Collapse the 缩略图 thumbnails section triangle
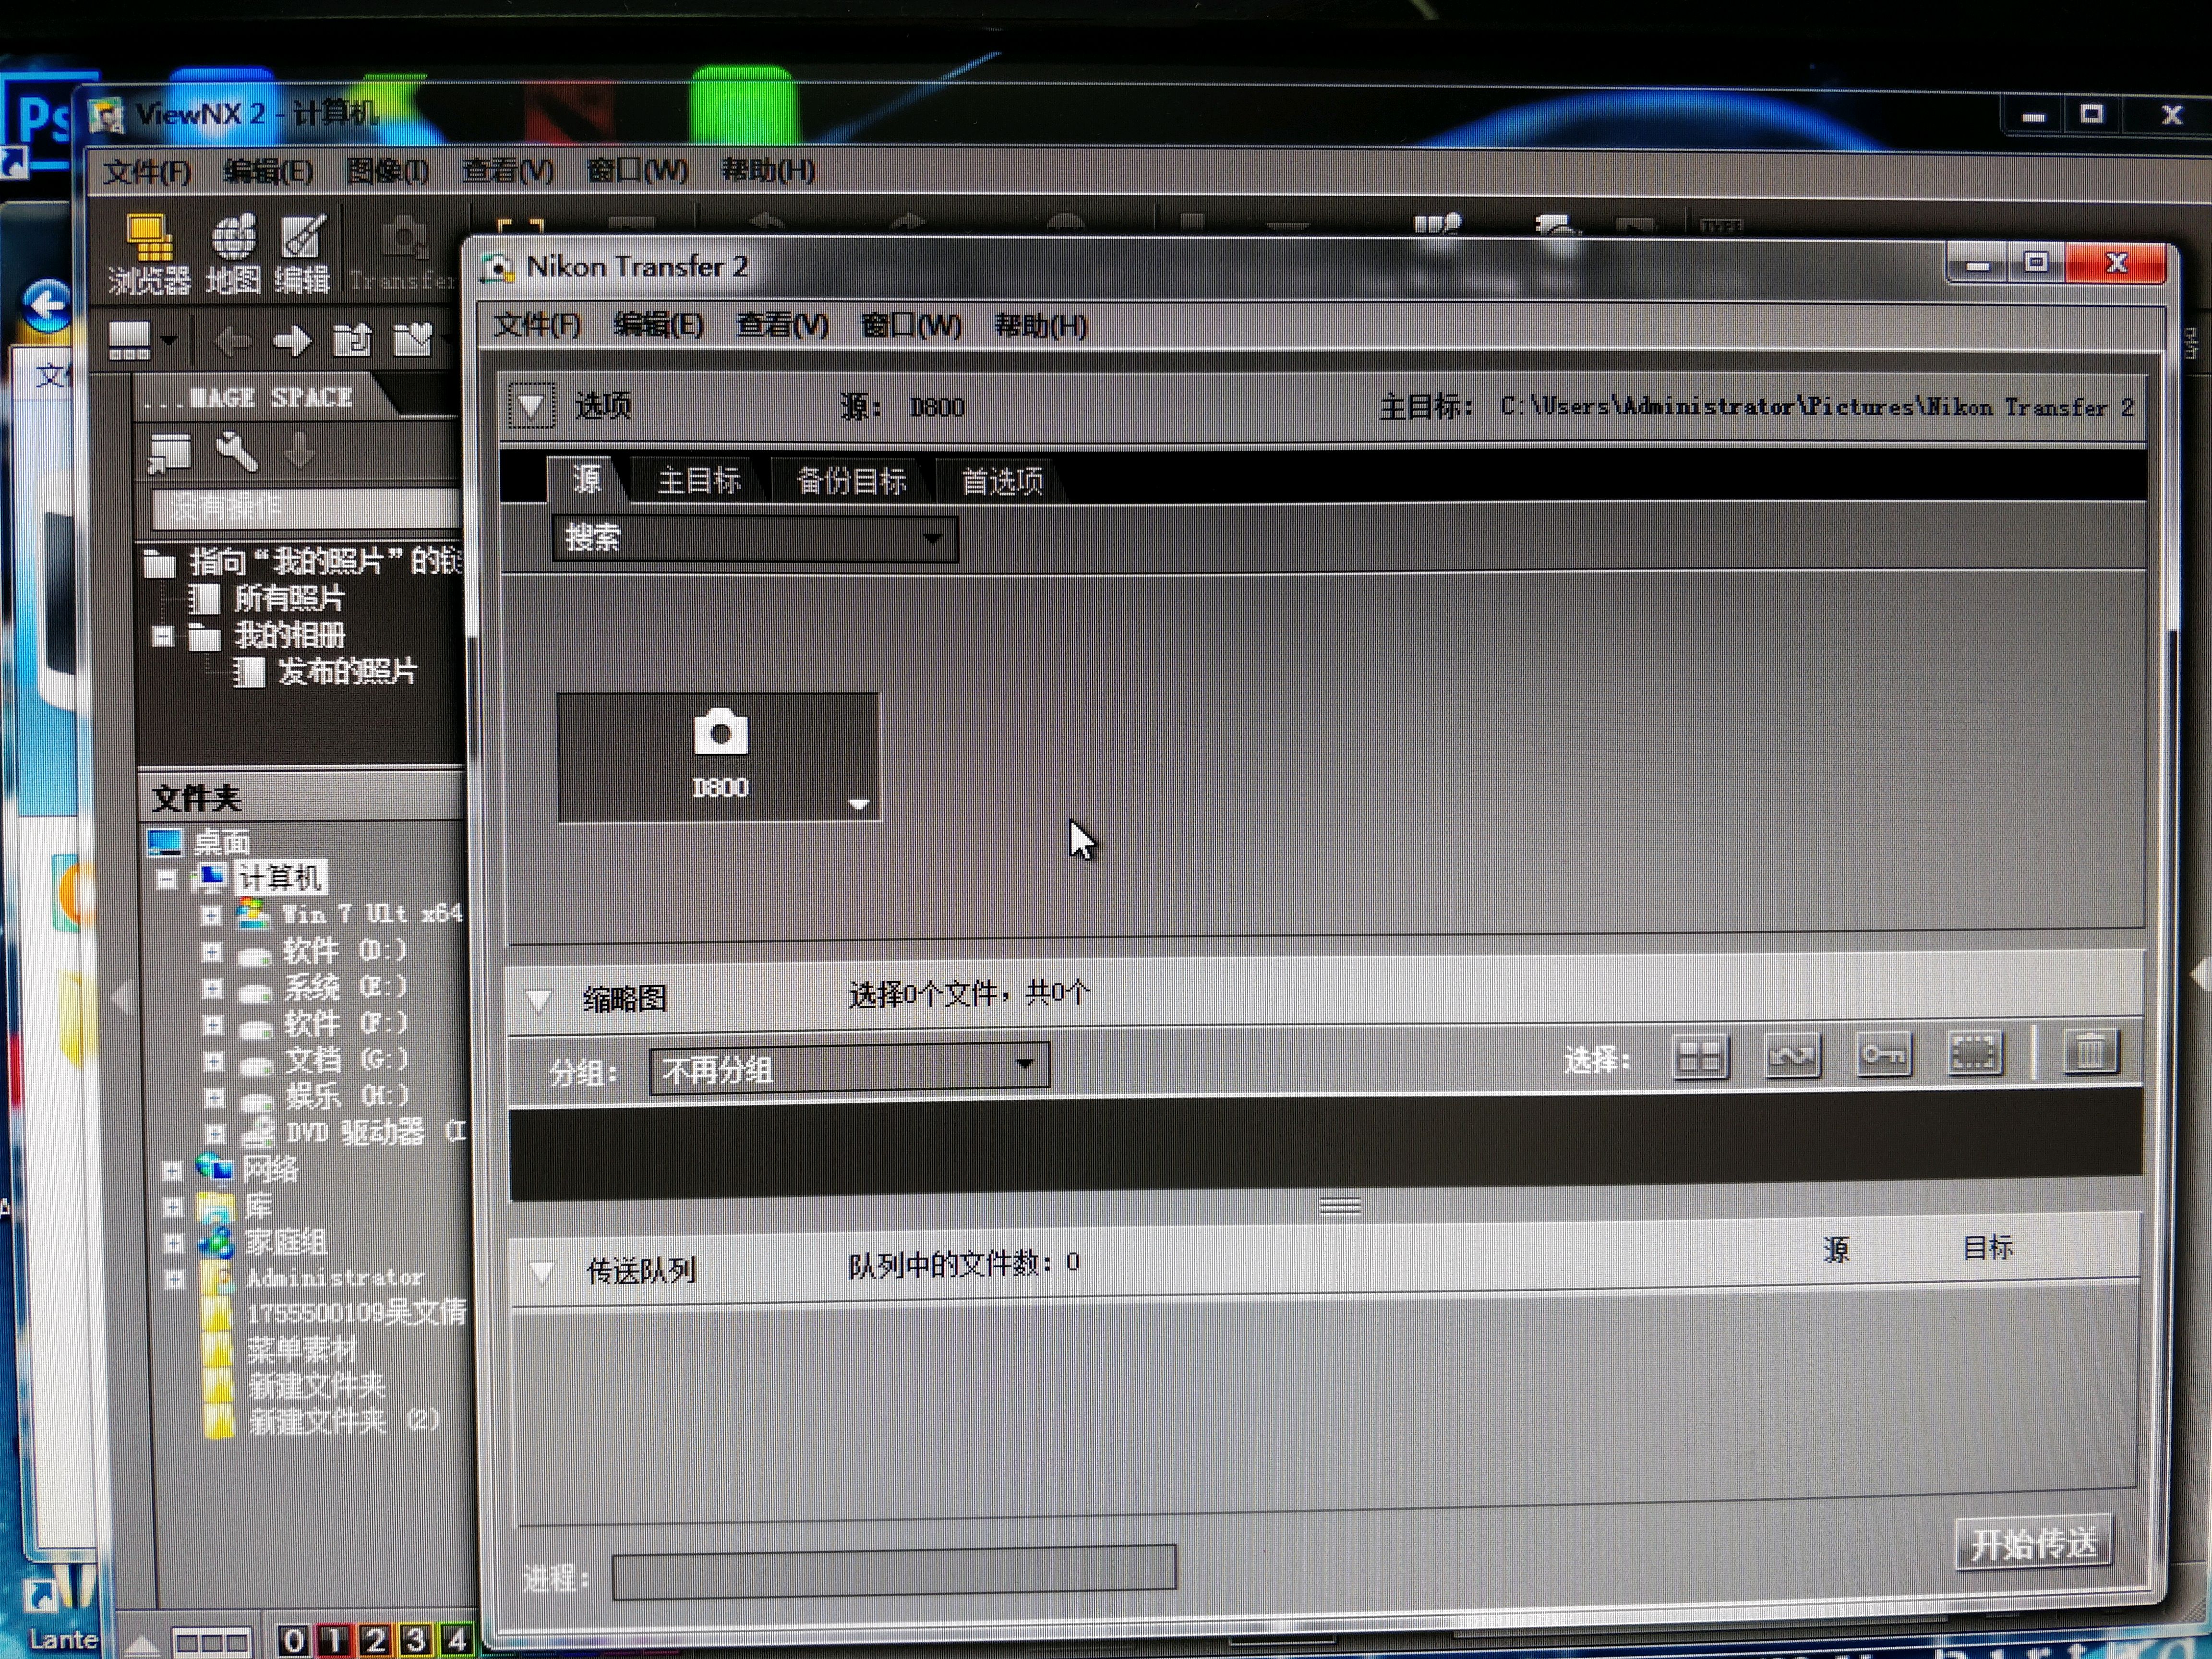 539,999
